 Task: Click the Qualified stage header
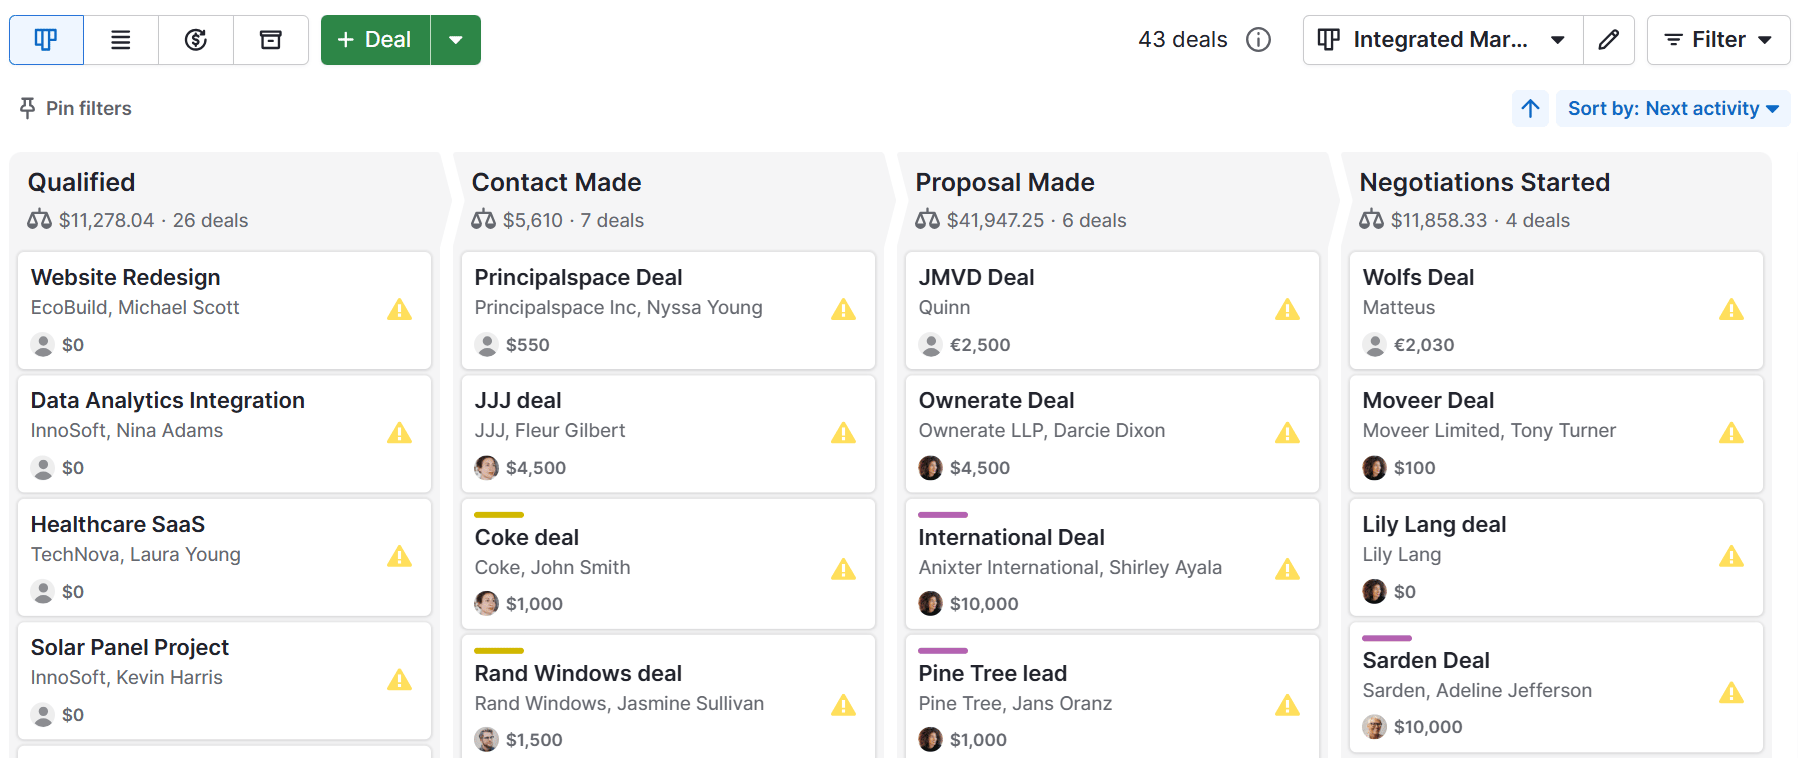(x=81, y=182)
